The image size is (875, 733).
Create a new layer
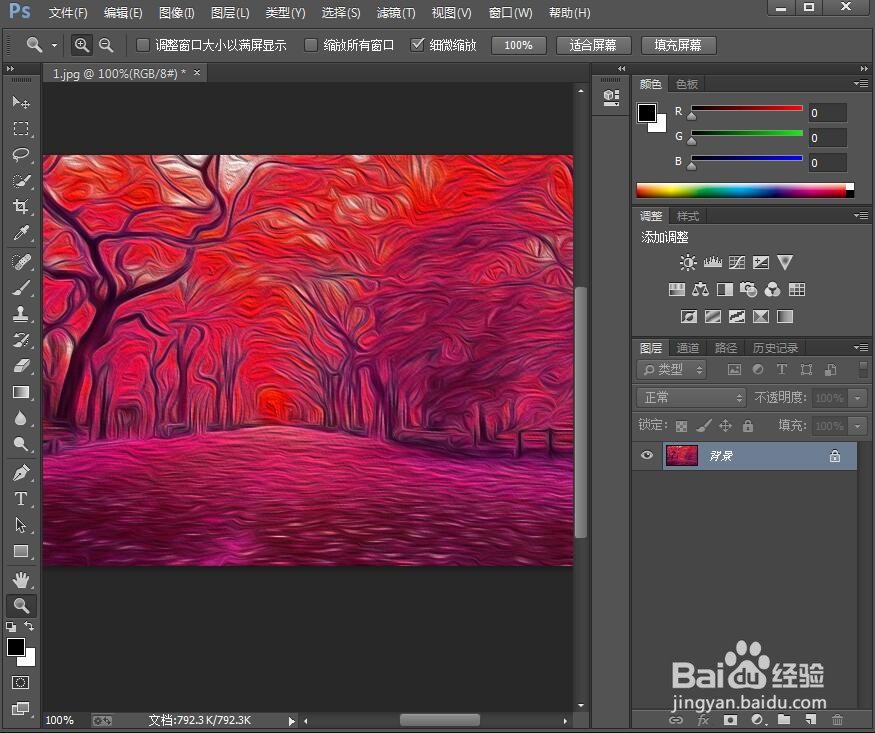810,720
